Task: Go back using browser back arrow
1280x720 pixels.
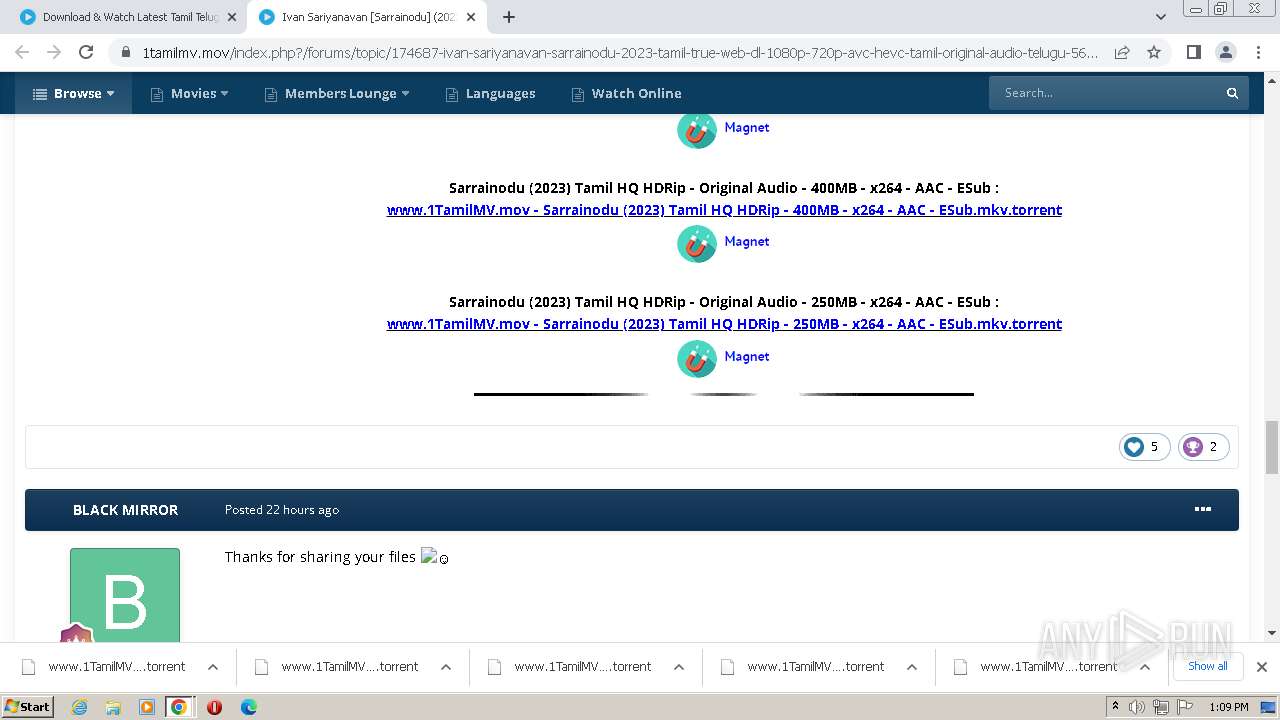Action: coord(22,52)
